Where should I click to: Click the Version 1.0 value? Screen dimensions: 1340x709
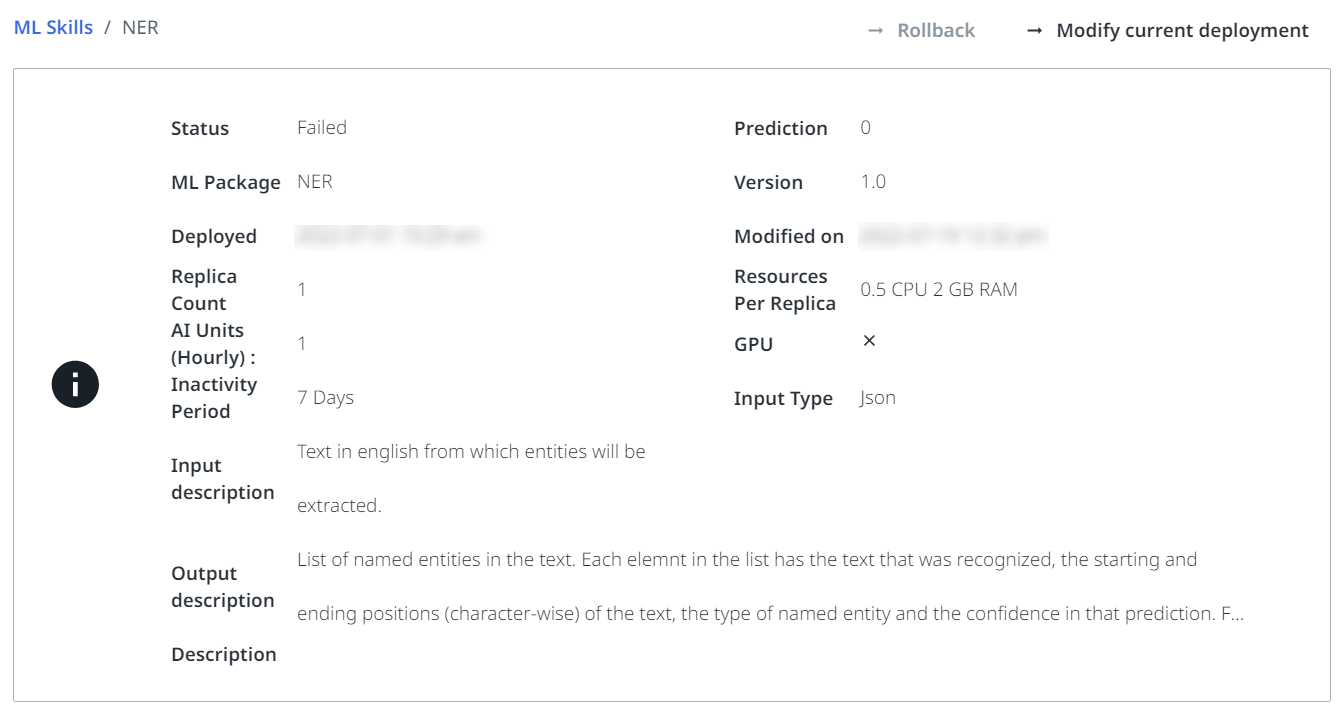tap(873, 182)
